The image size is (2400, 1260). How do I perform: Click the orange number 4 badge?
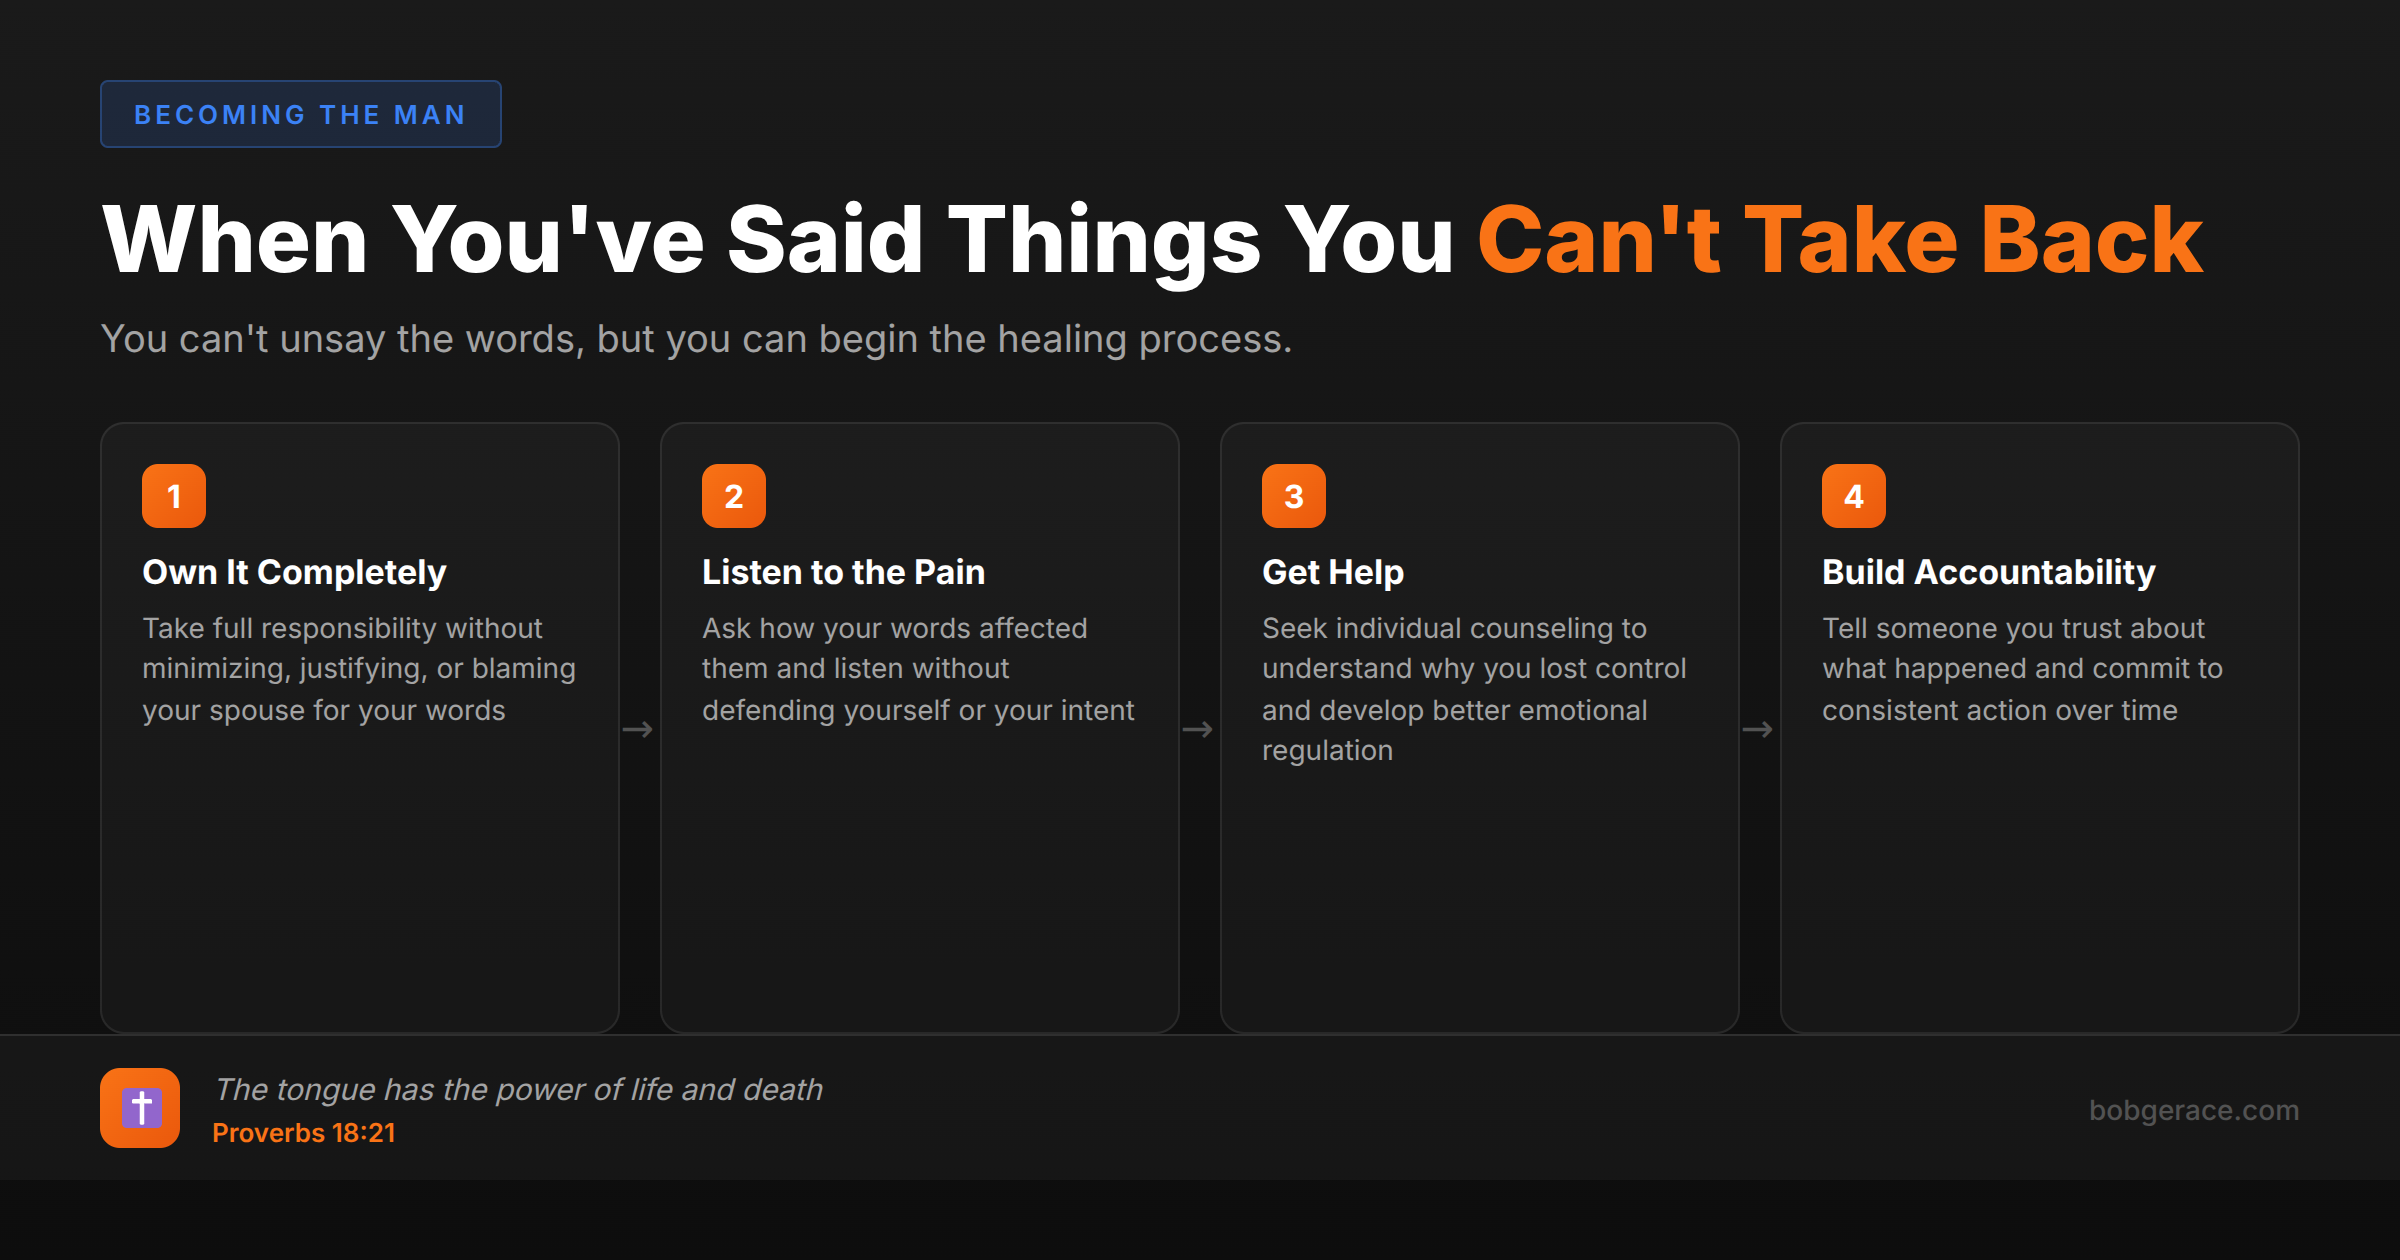(1854, 496)
